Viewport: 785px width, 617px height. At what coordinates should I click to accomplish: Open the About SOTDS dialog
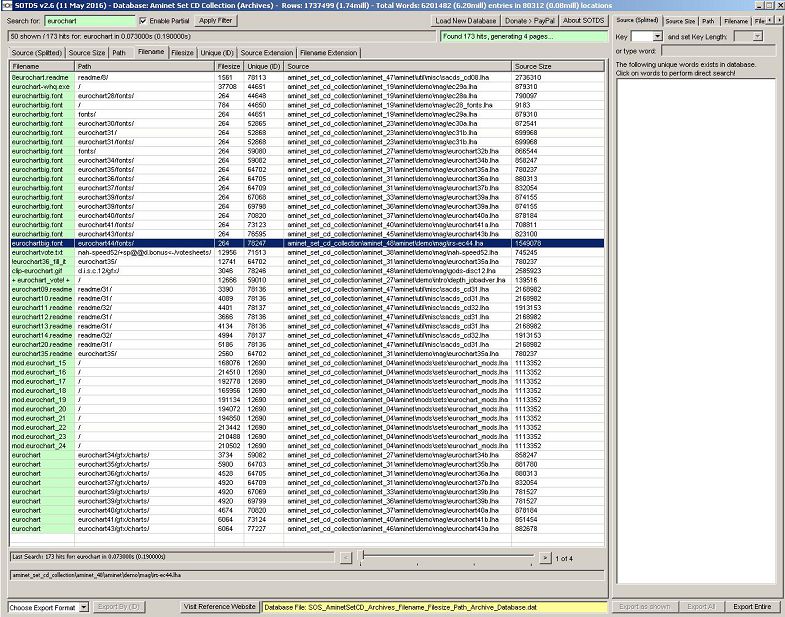583,20
